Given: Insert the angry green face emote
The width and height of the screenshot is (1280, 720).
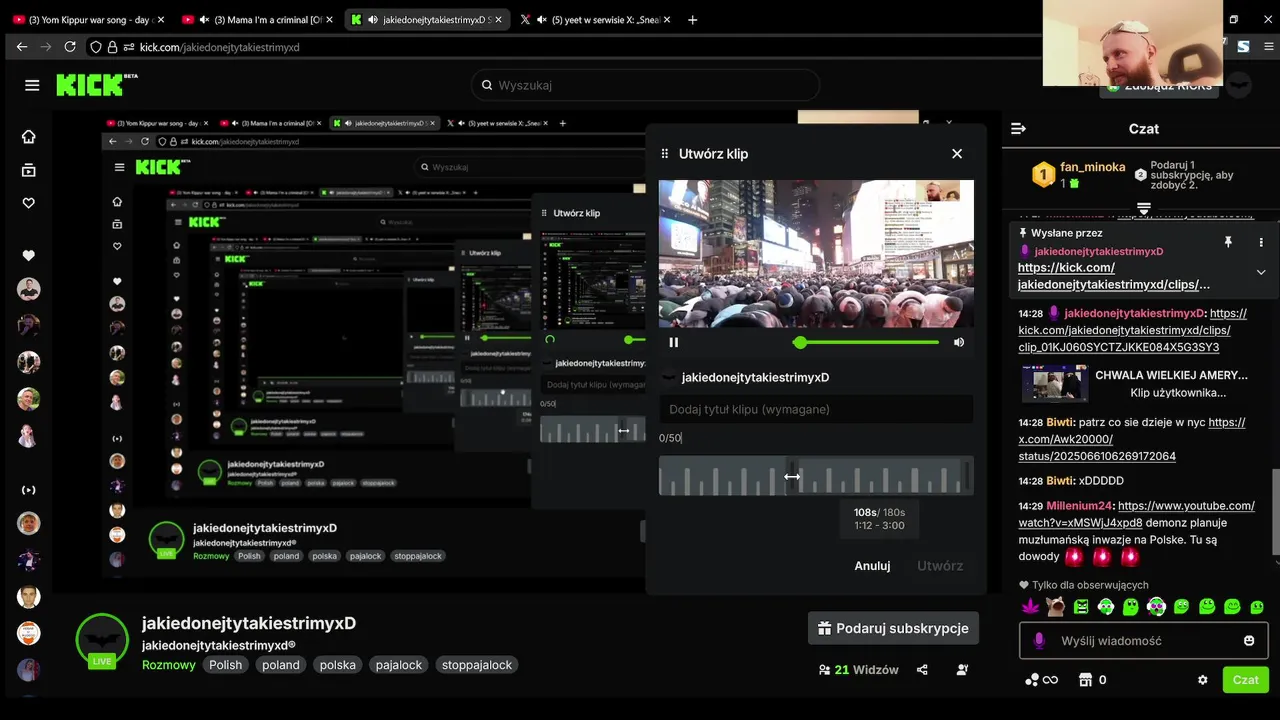Looking at the screenshot, I should (1081, 606).
